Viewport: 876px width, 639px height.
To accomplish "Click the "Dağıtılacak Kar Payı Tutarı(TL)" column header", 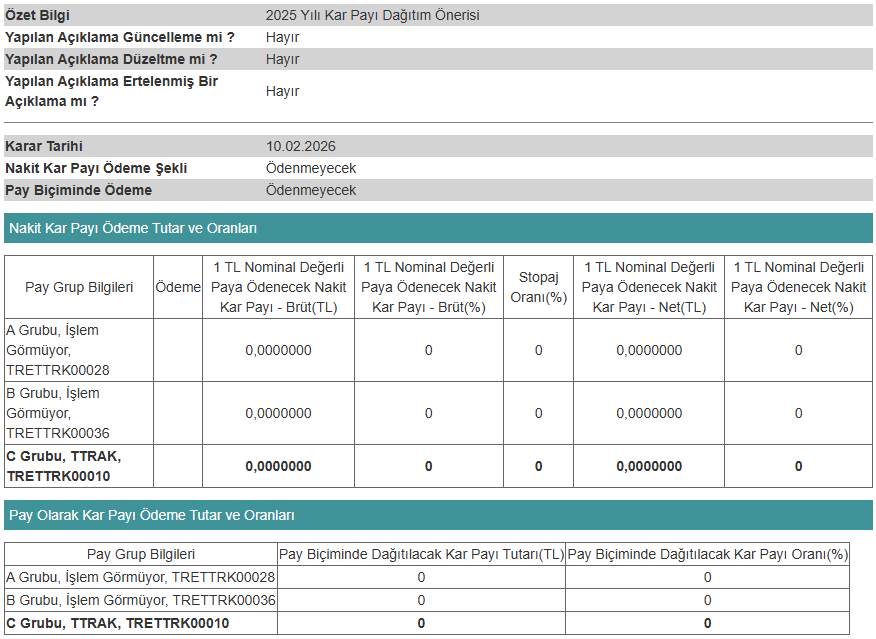I will coord(421,554).
